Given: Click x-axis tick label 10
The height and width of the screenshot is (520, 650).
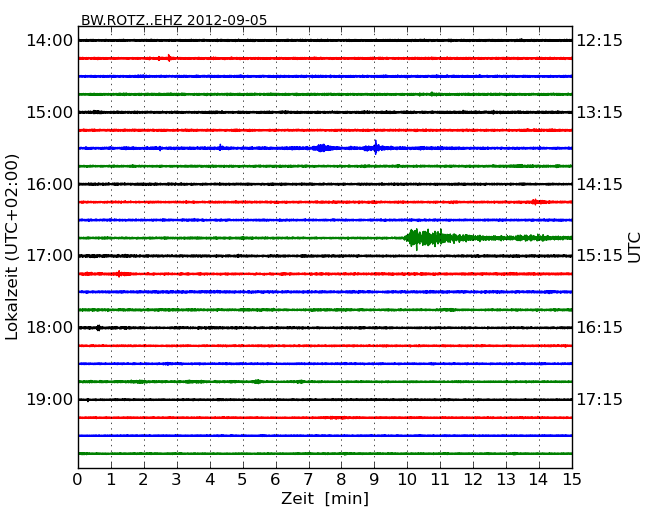Looking at the screenshot, I should click(x=407, y=480).
